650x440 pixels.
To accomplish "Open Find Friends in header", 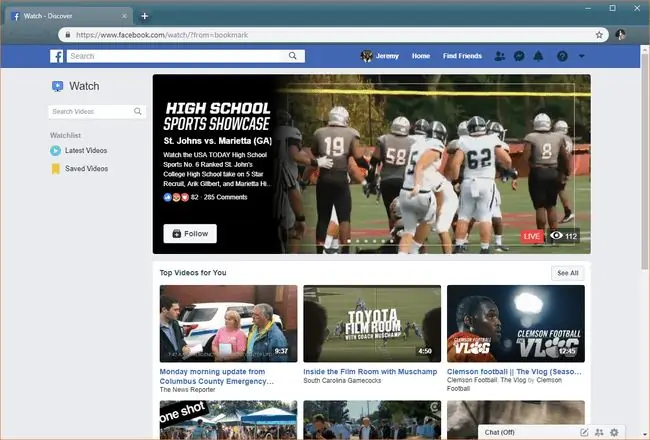I will [462, 56].
